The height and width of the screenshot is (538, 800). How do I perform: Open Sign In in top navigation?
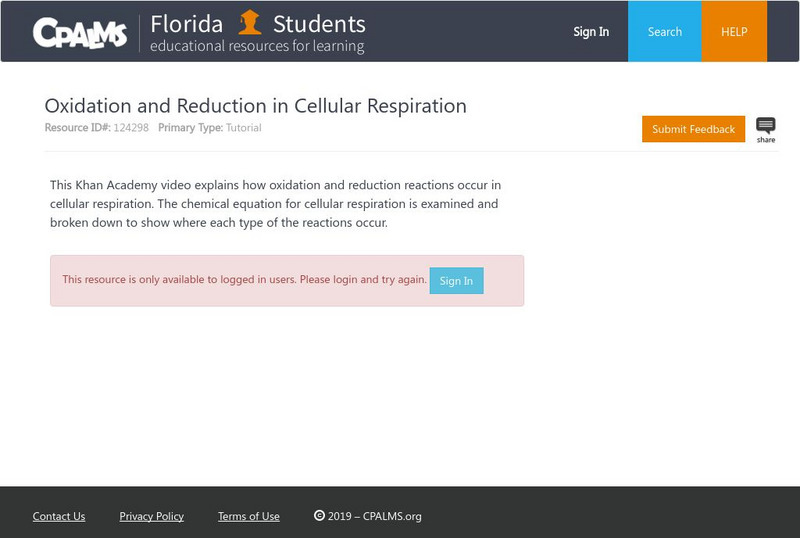[591, 32]
